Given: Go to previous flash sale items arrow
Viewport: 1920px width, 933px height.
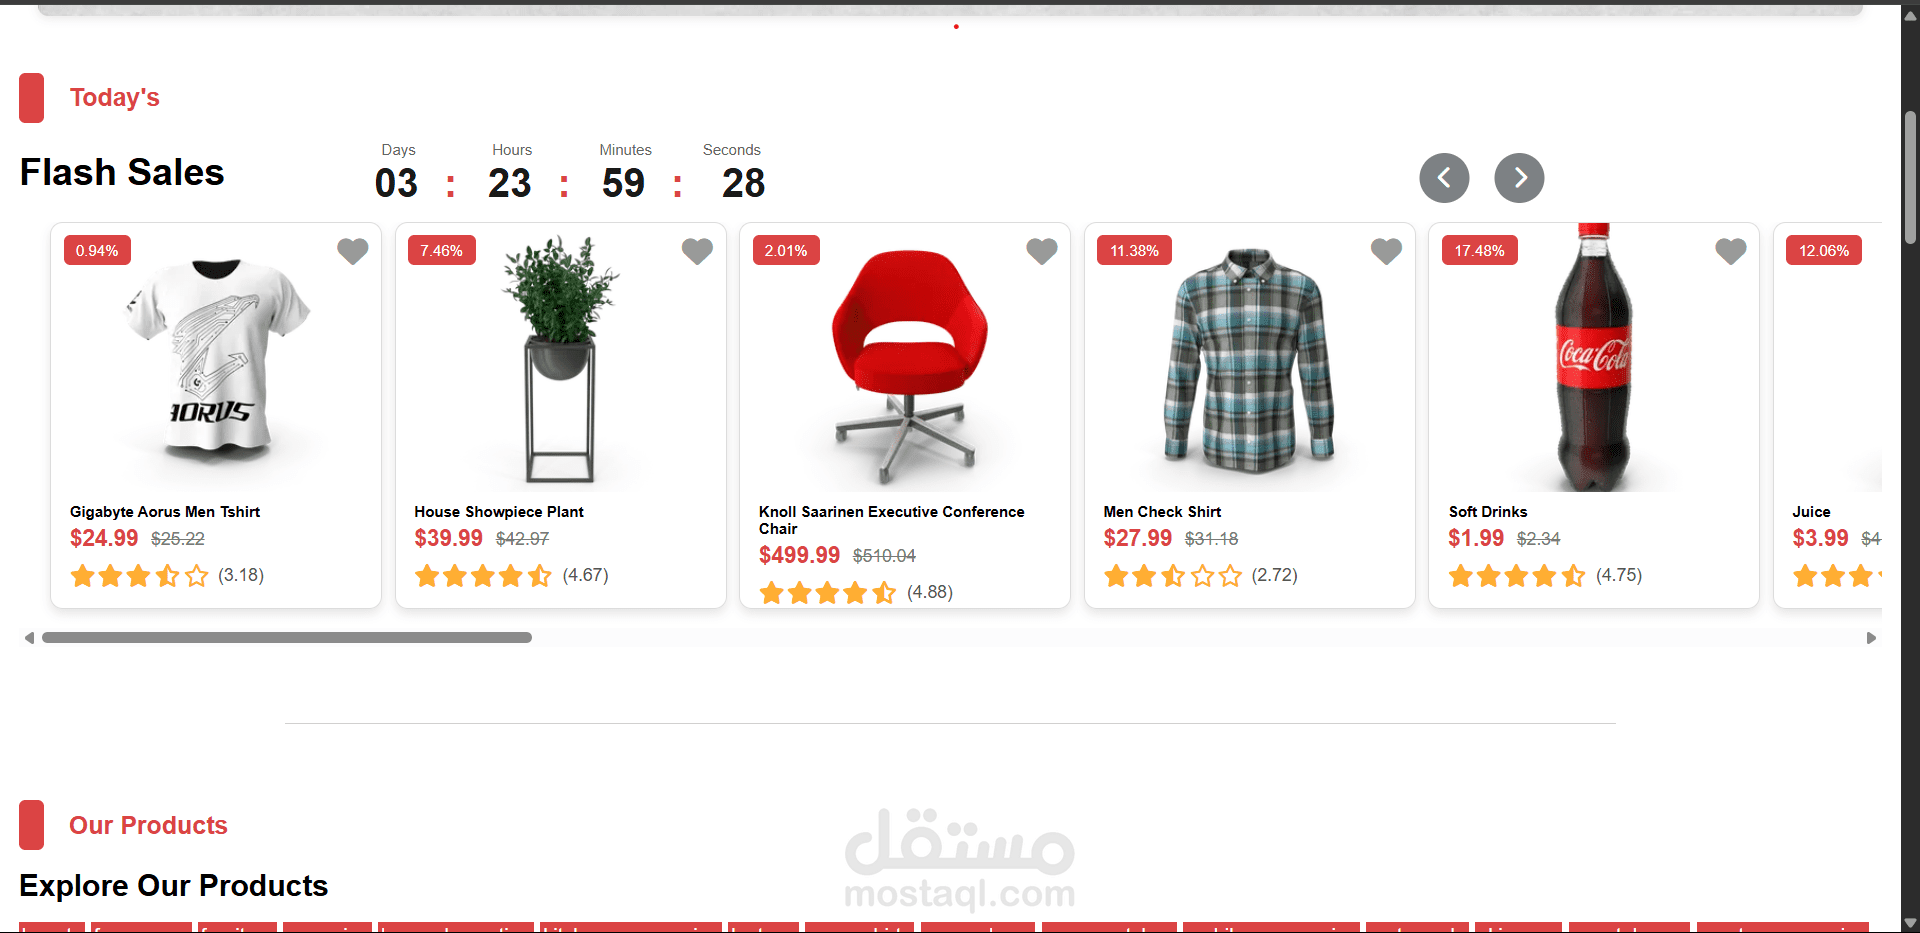Looking at the screenshot, I should pyautogui.click(x=1444, y=178).
